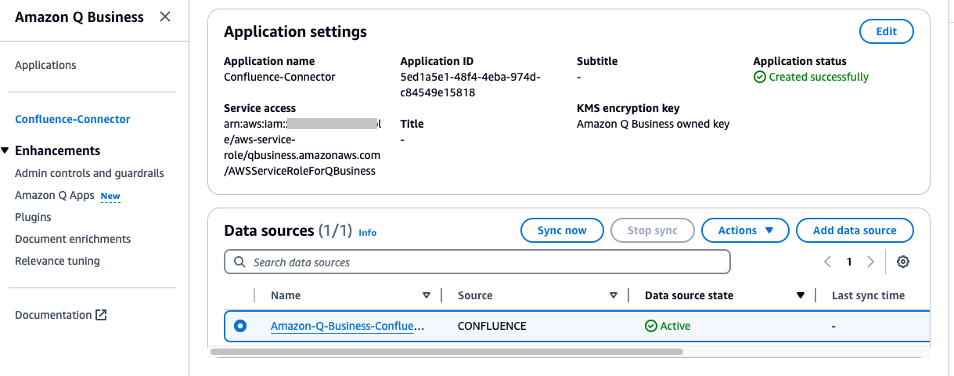Click the Created successfully status text
Screen dimensions: 954x376
coord(818,77)
